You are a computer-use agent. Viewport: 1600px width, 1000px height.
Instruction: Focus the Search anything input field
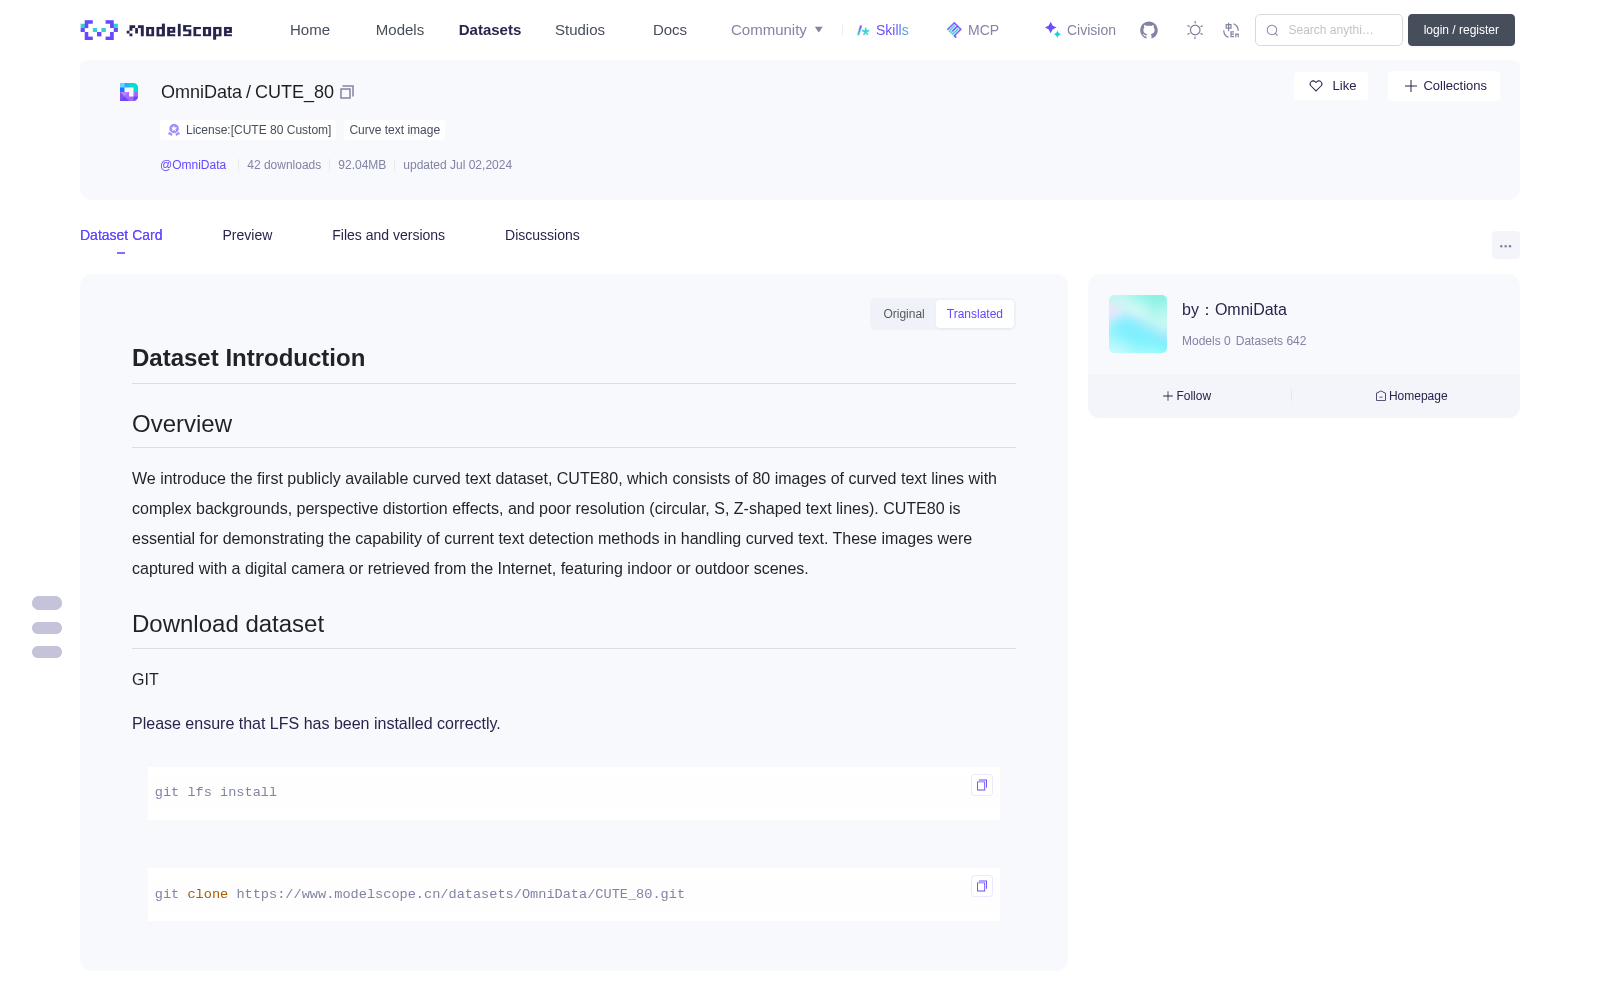click(x=1329, y=30)
